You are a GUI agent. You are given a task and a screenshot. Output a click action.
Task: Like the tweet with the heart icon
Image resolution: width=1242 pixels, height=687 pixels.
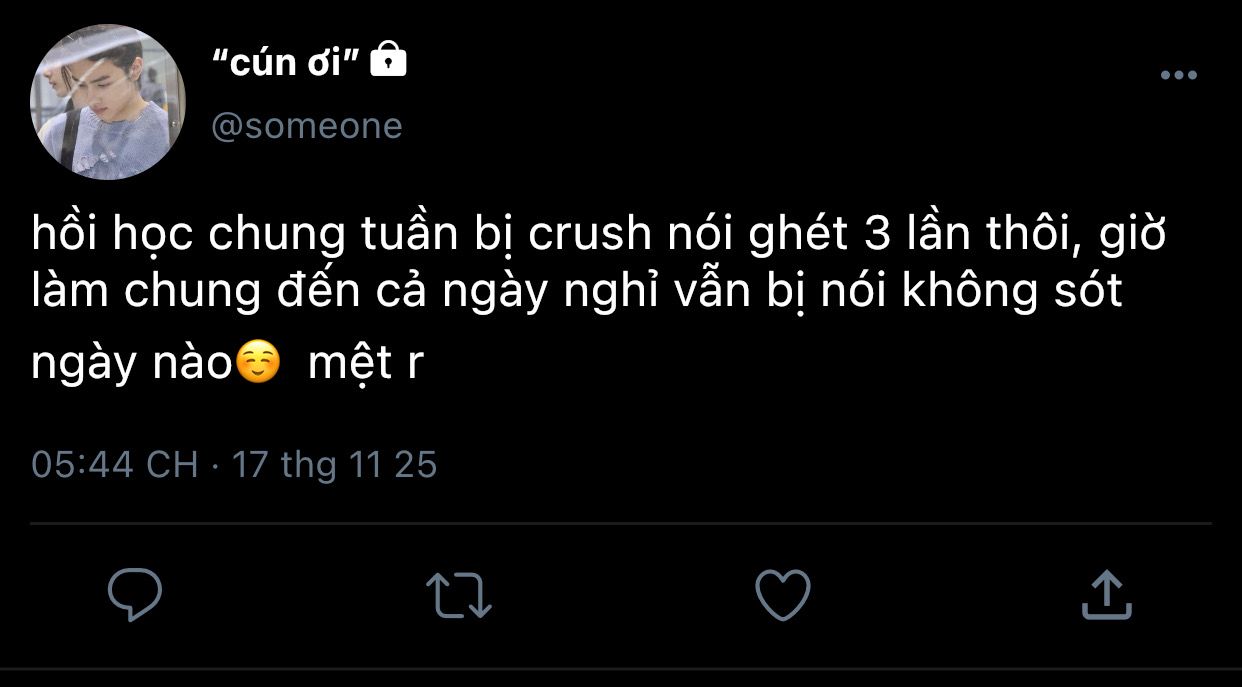782,595
